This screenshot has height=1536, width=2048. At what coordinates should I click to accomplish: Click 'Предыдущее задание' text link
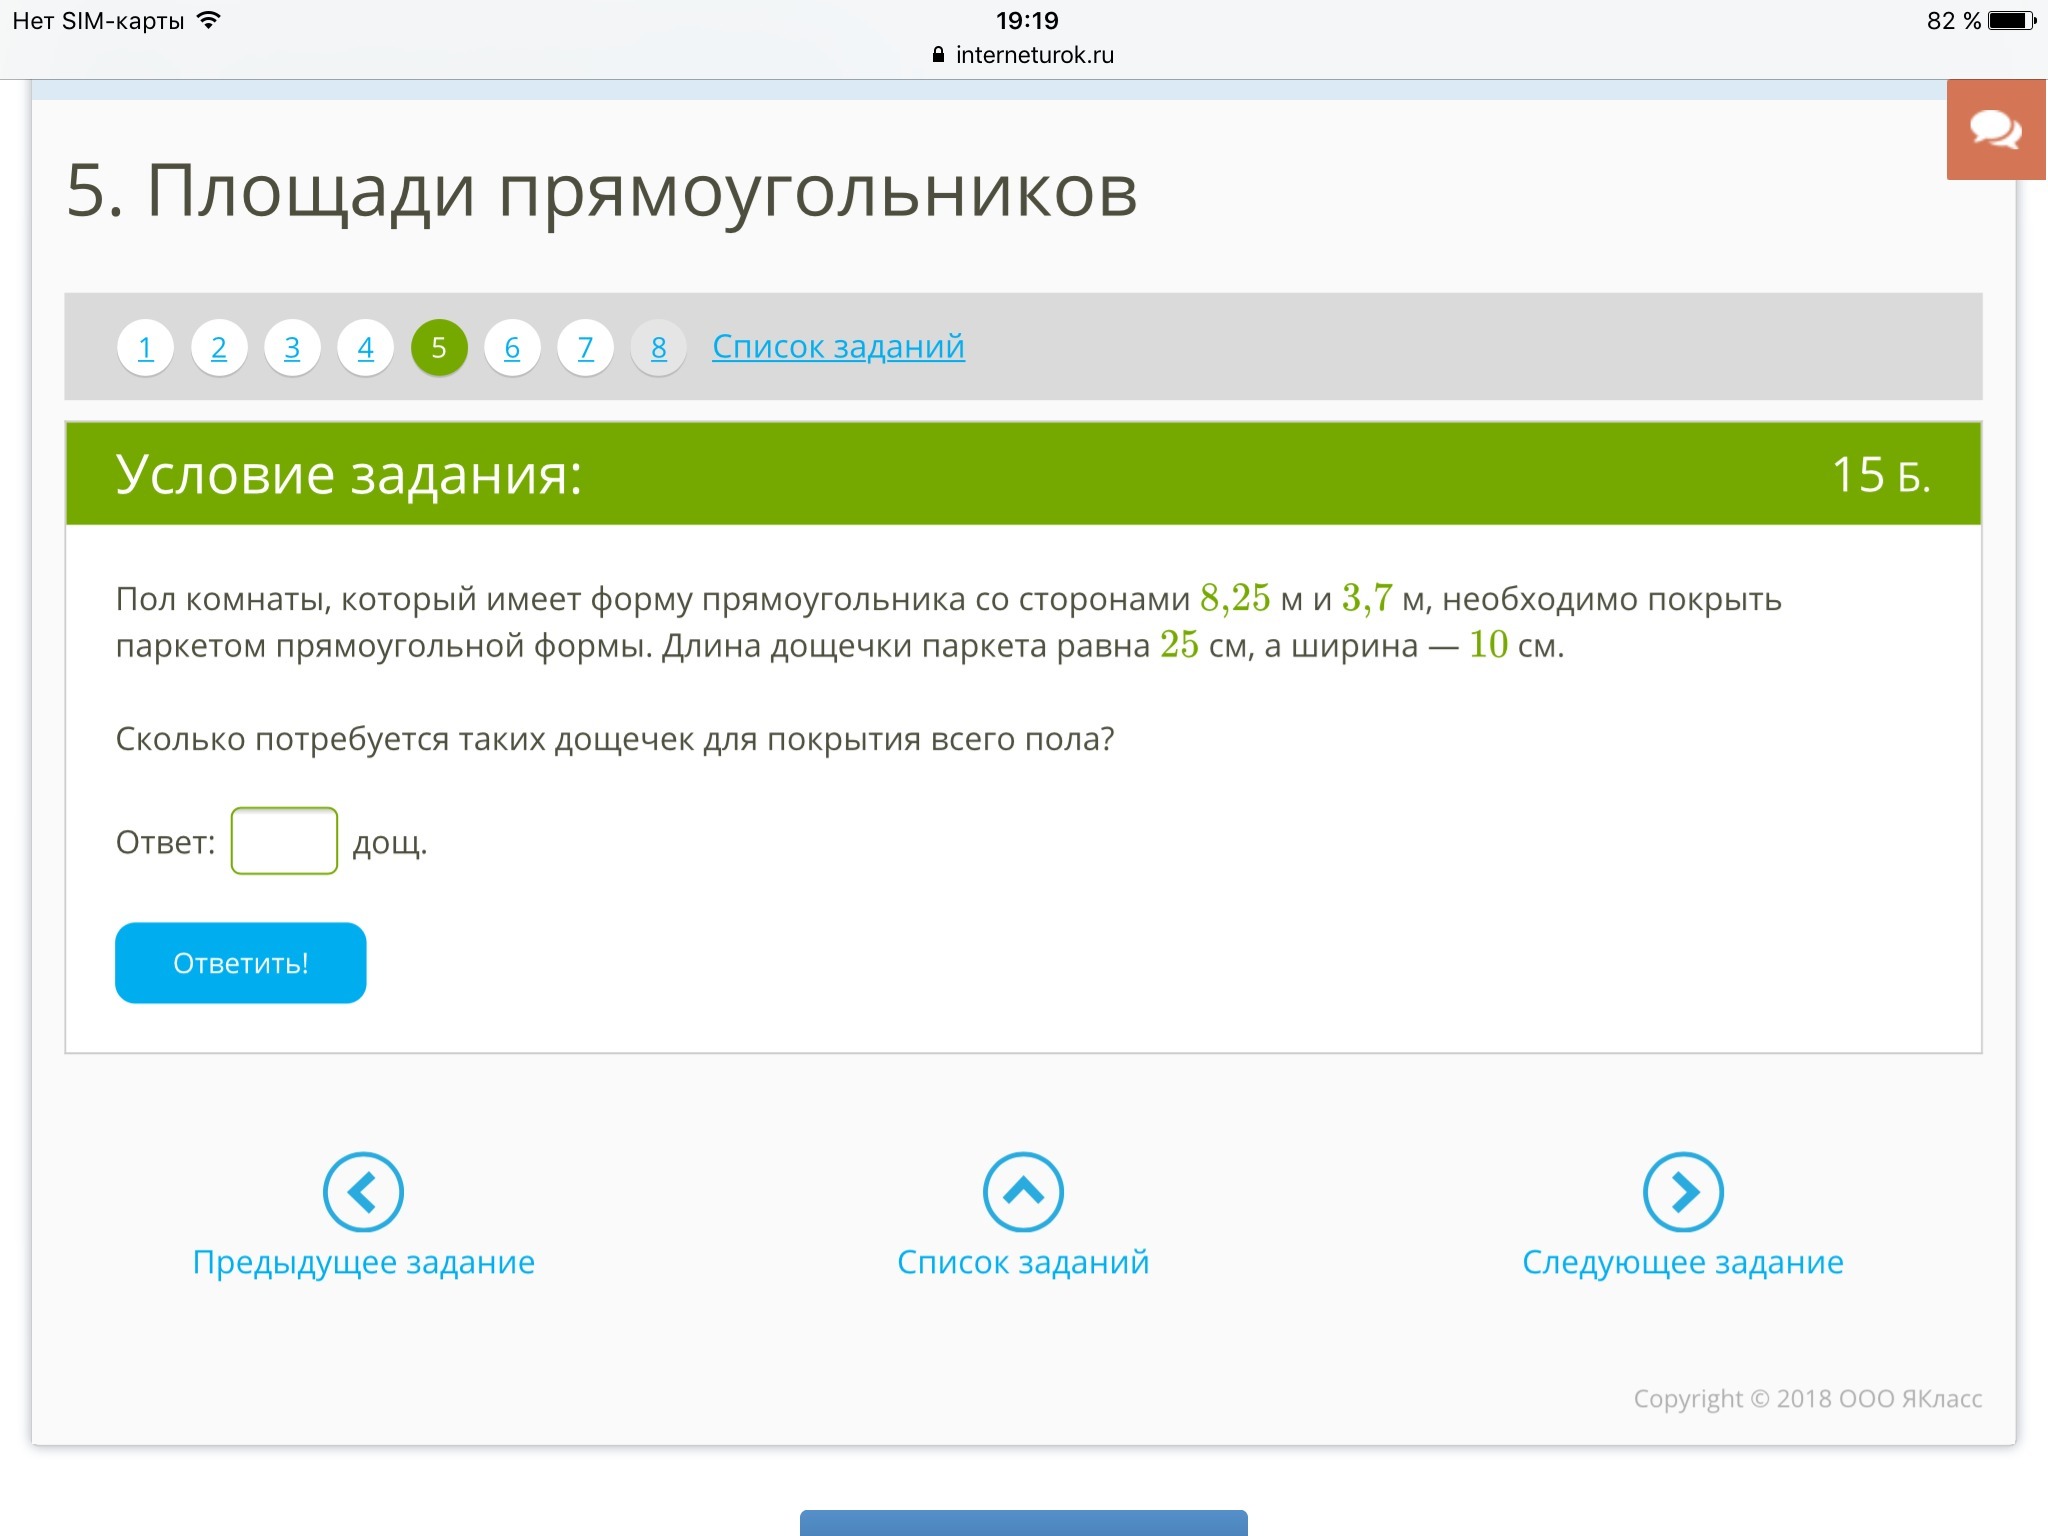tap(363, 1262)
